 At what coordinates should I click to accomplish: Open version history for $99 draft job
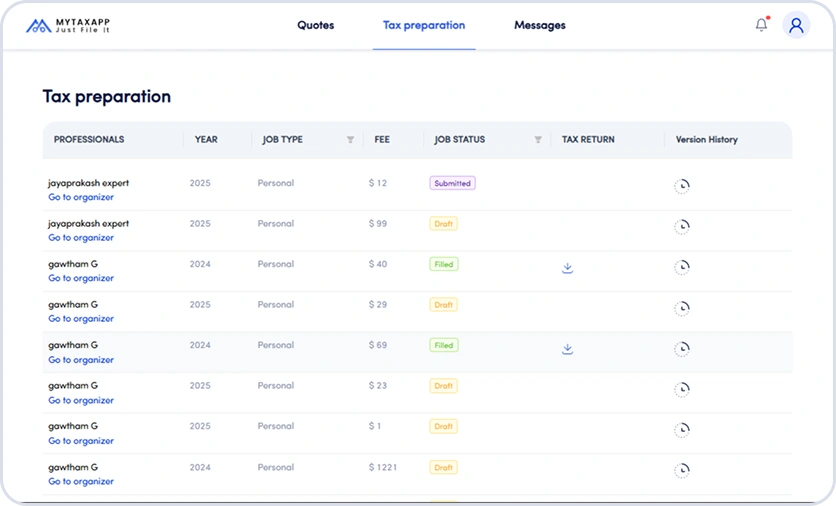pos(681,227)
